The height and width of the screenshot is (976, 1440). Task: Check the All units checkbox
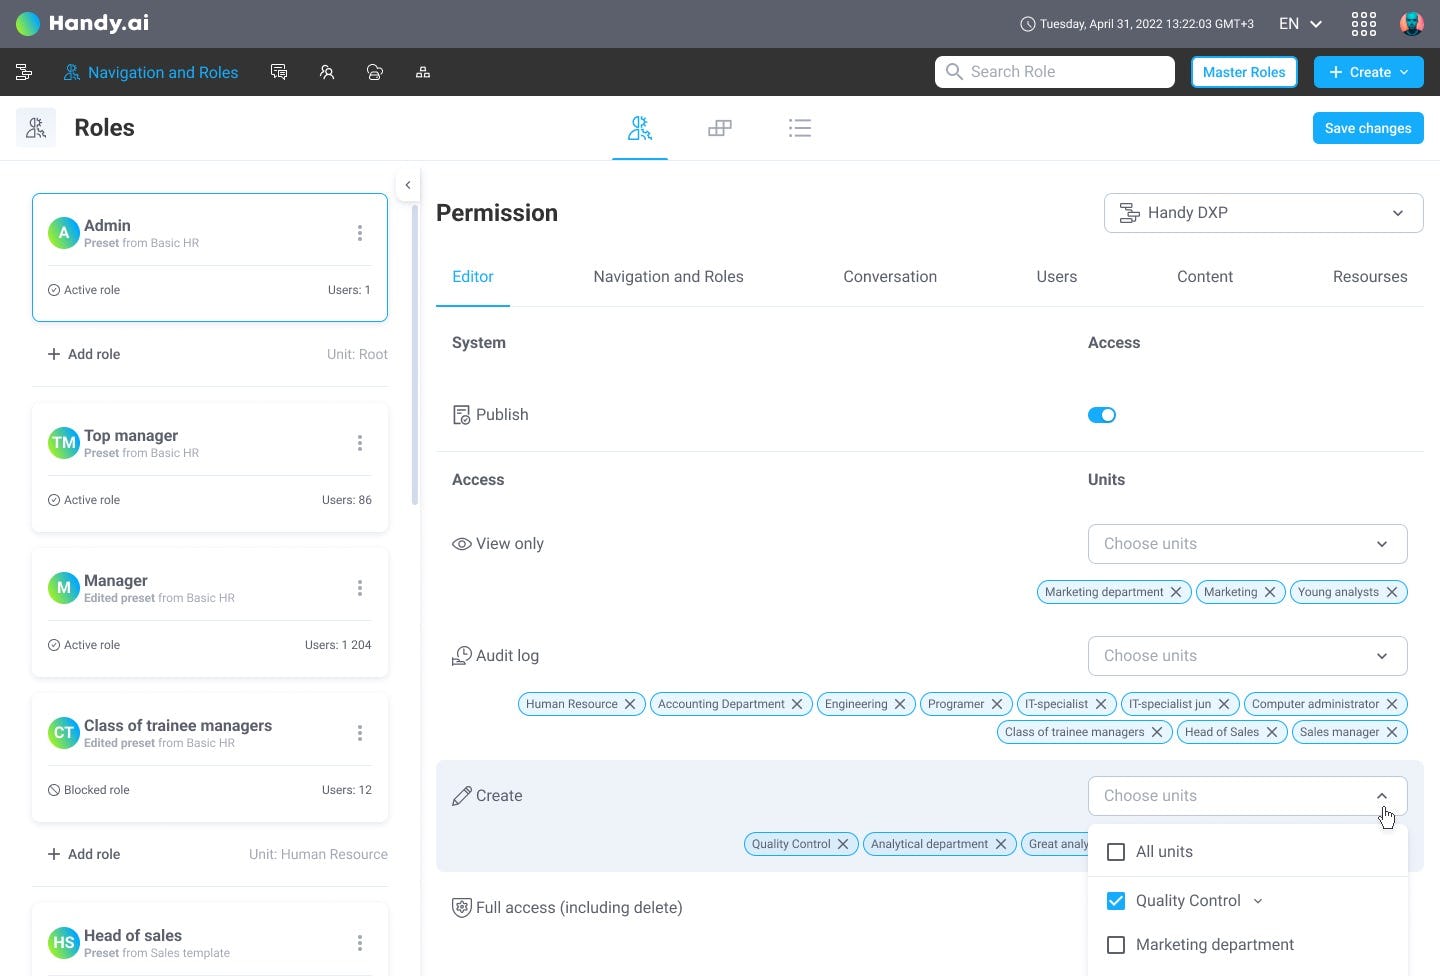point(1115,851)
